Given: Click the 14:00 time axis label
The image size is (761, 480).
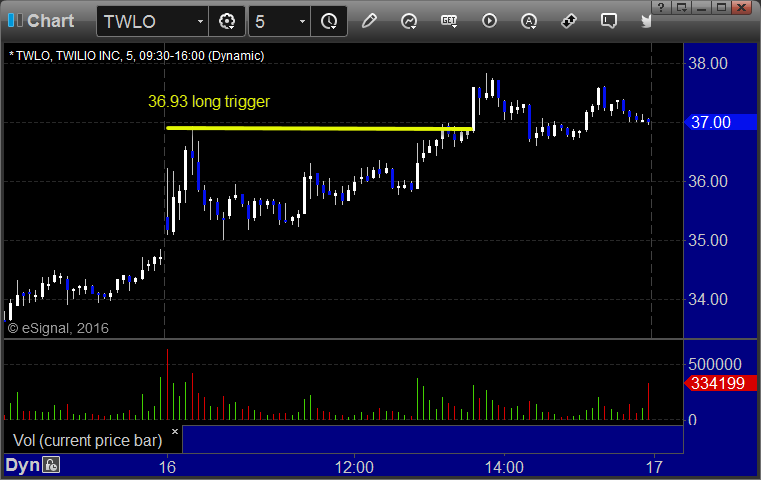Looking at the screenshot, I should (504, 467).
